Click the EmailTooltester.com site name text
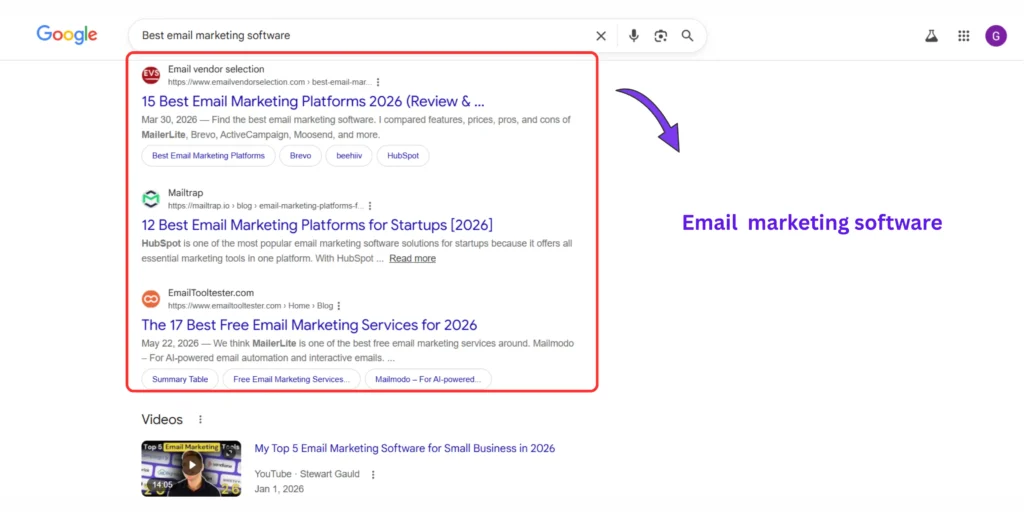 [x=211, y=293]
